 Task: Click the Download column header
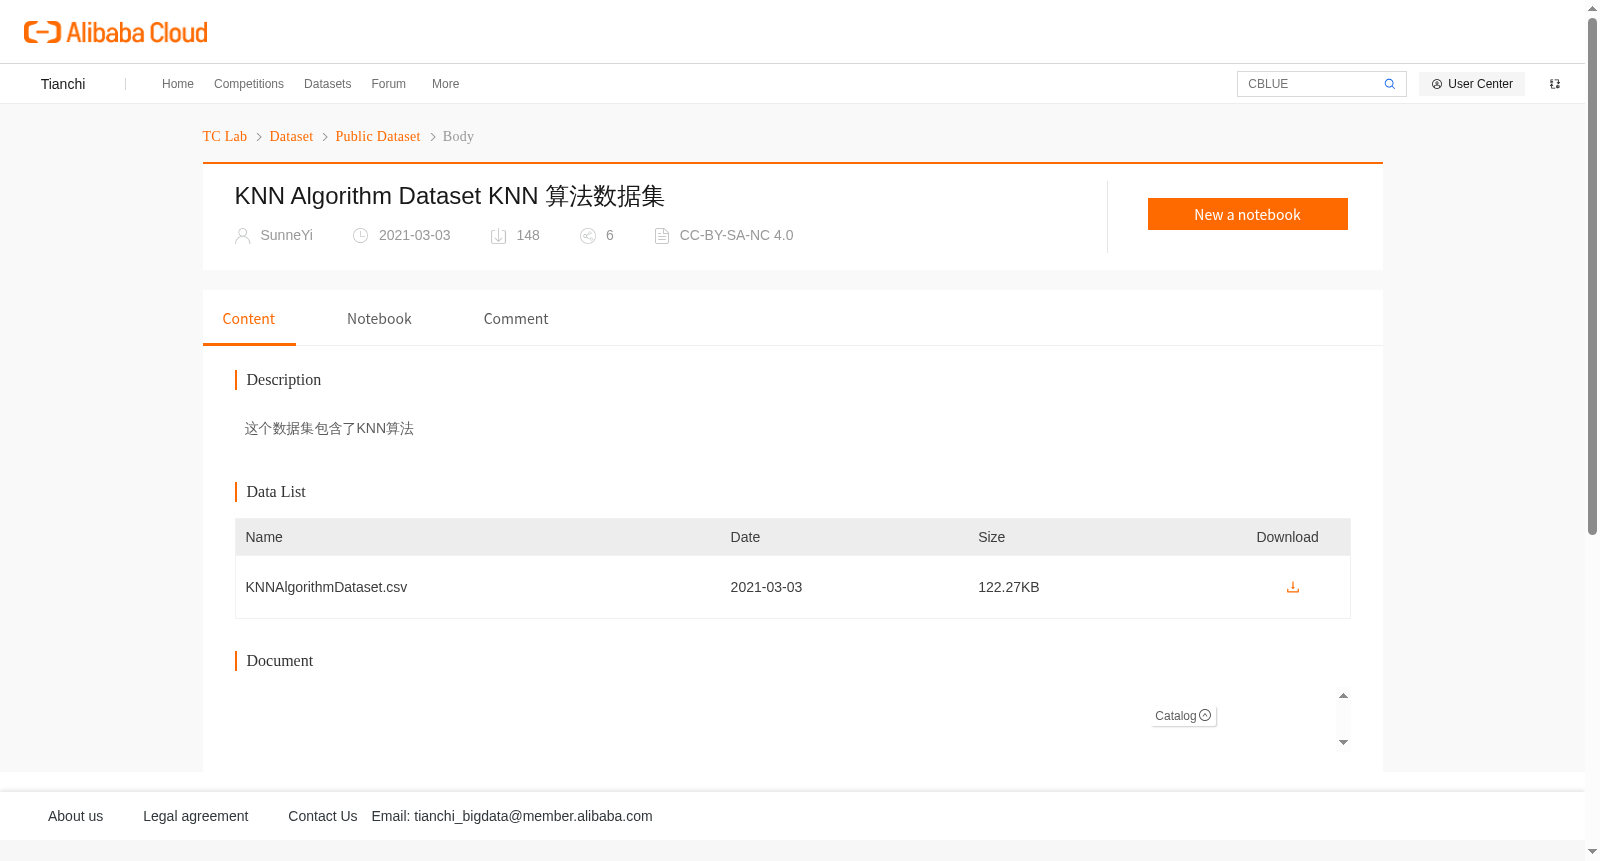click(1287, 537)
